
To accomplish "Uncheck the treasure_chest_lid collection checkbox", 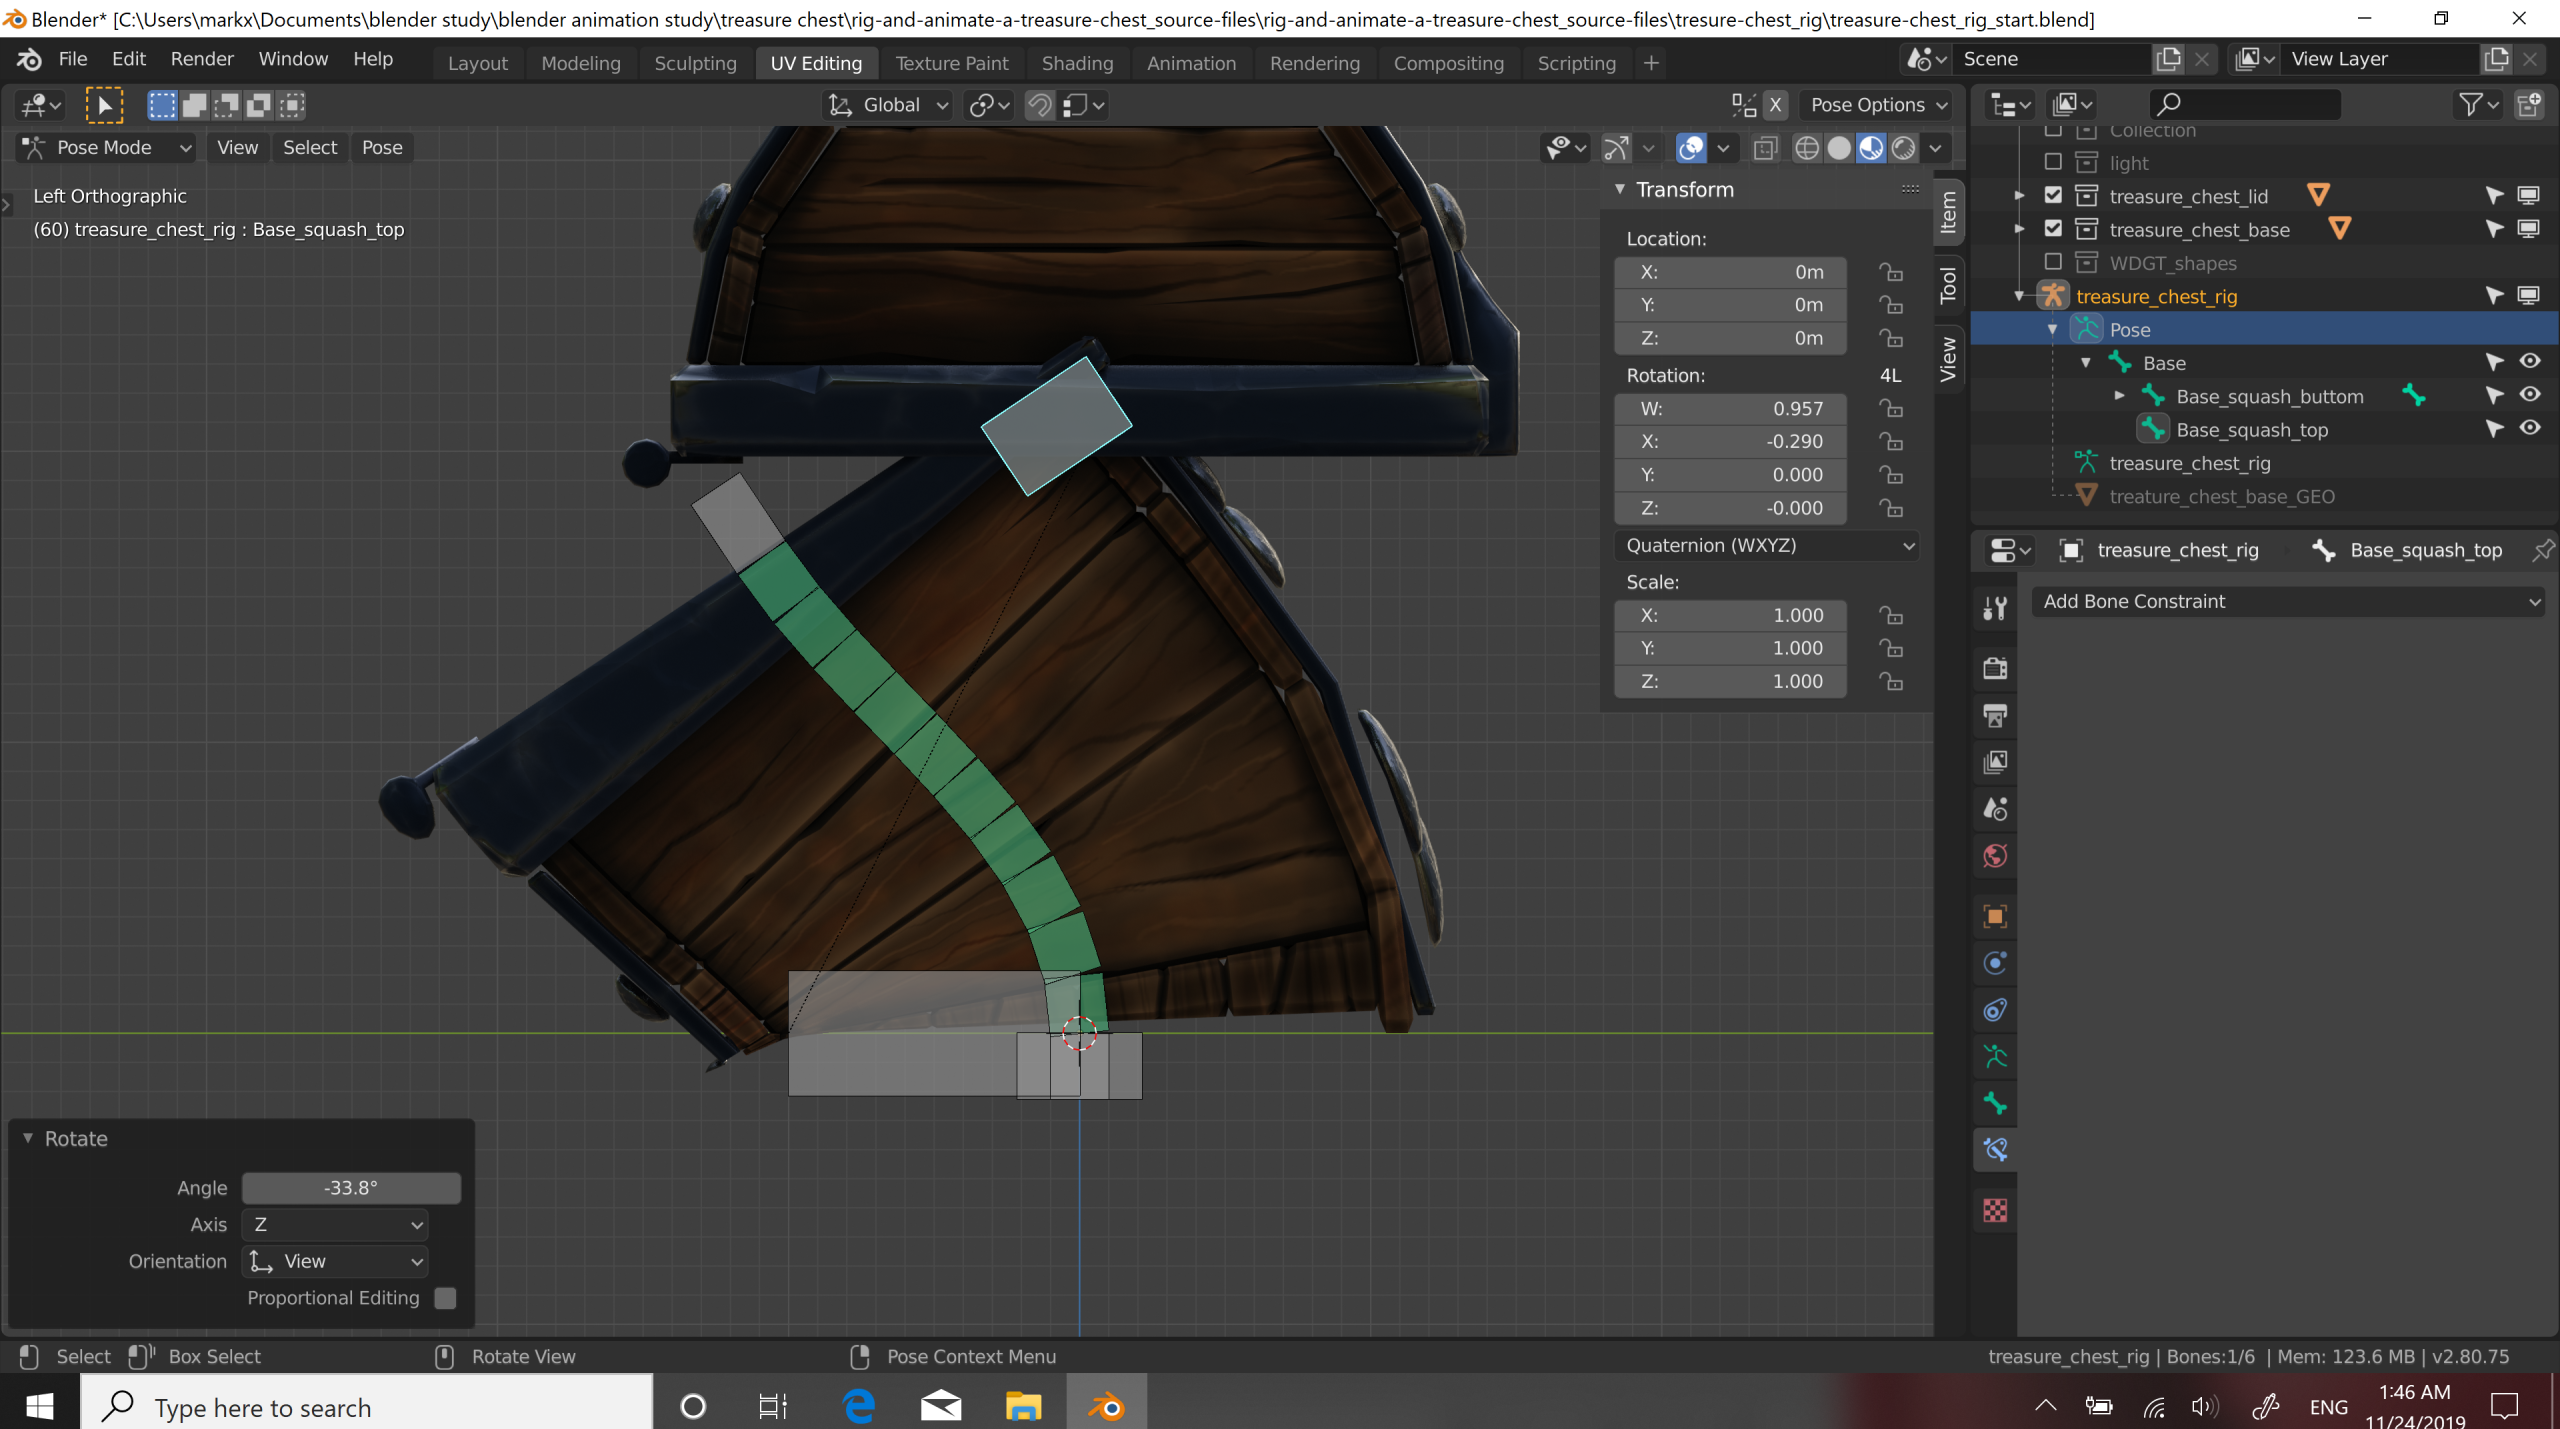I will (2053, 195).
